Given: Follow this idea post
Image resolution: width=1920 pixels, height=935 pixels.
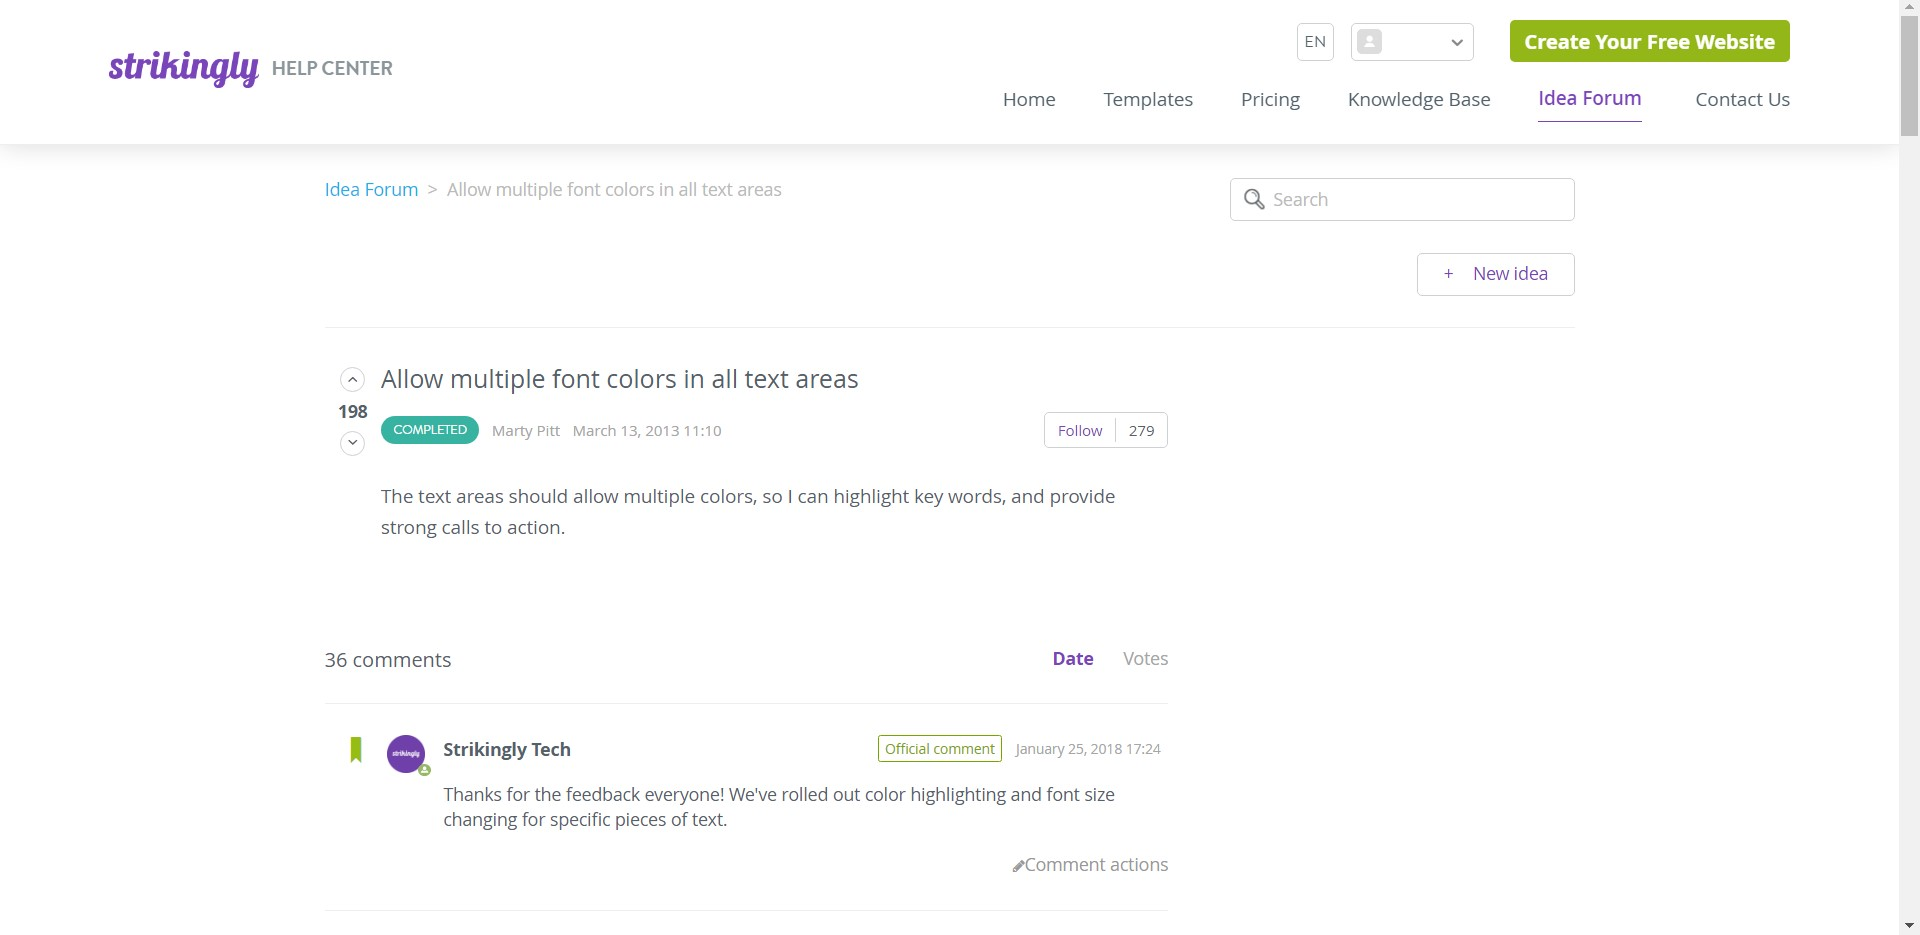Looking at the screenshot, I should coord(1080,430).
